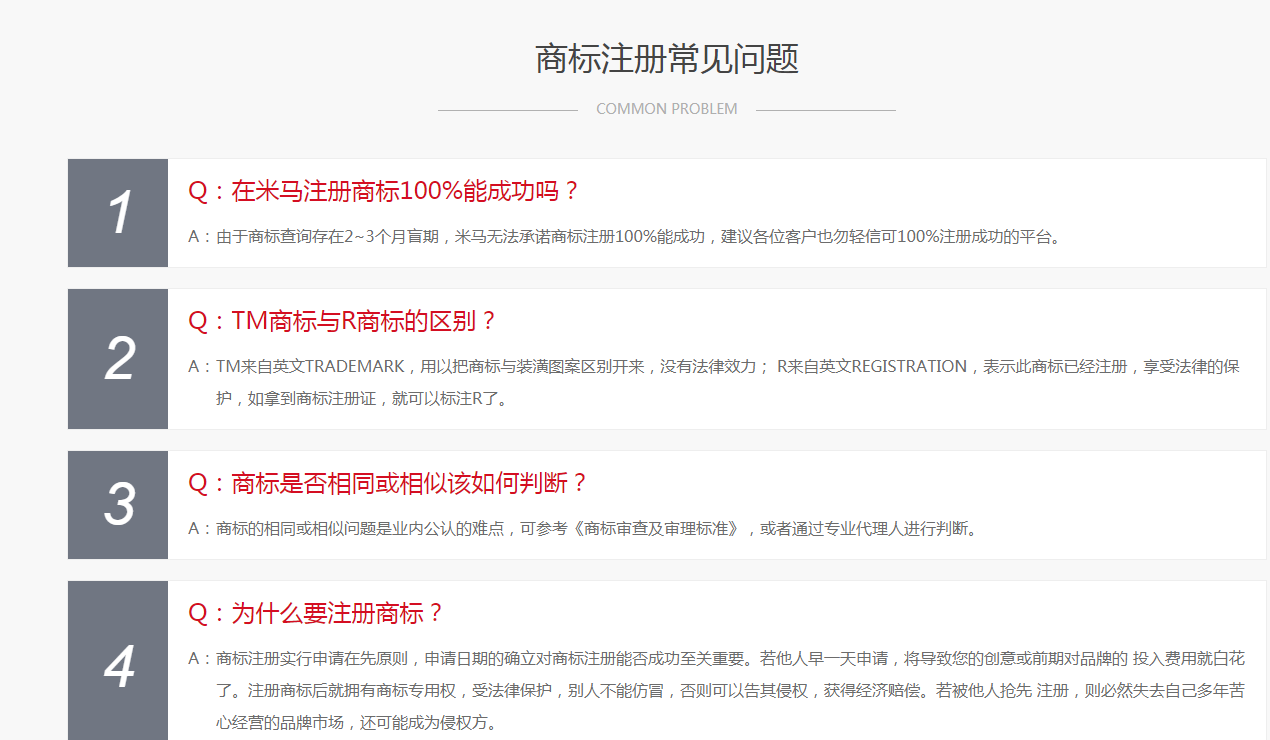Click the number 2 block
This screenshot has height=740, width=1270.
tap(118, 359)
